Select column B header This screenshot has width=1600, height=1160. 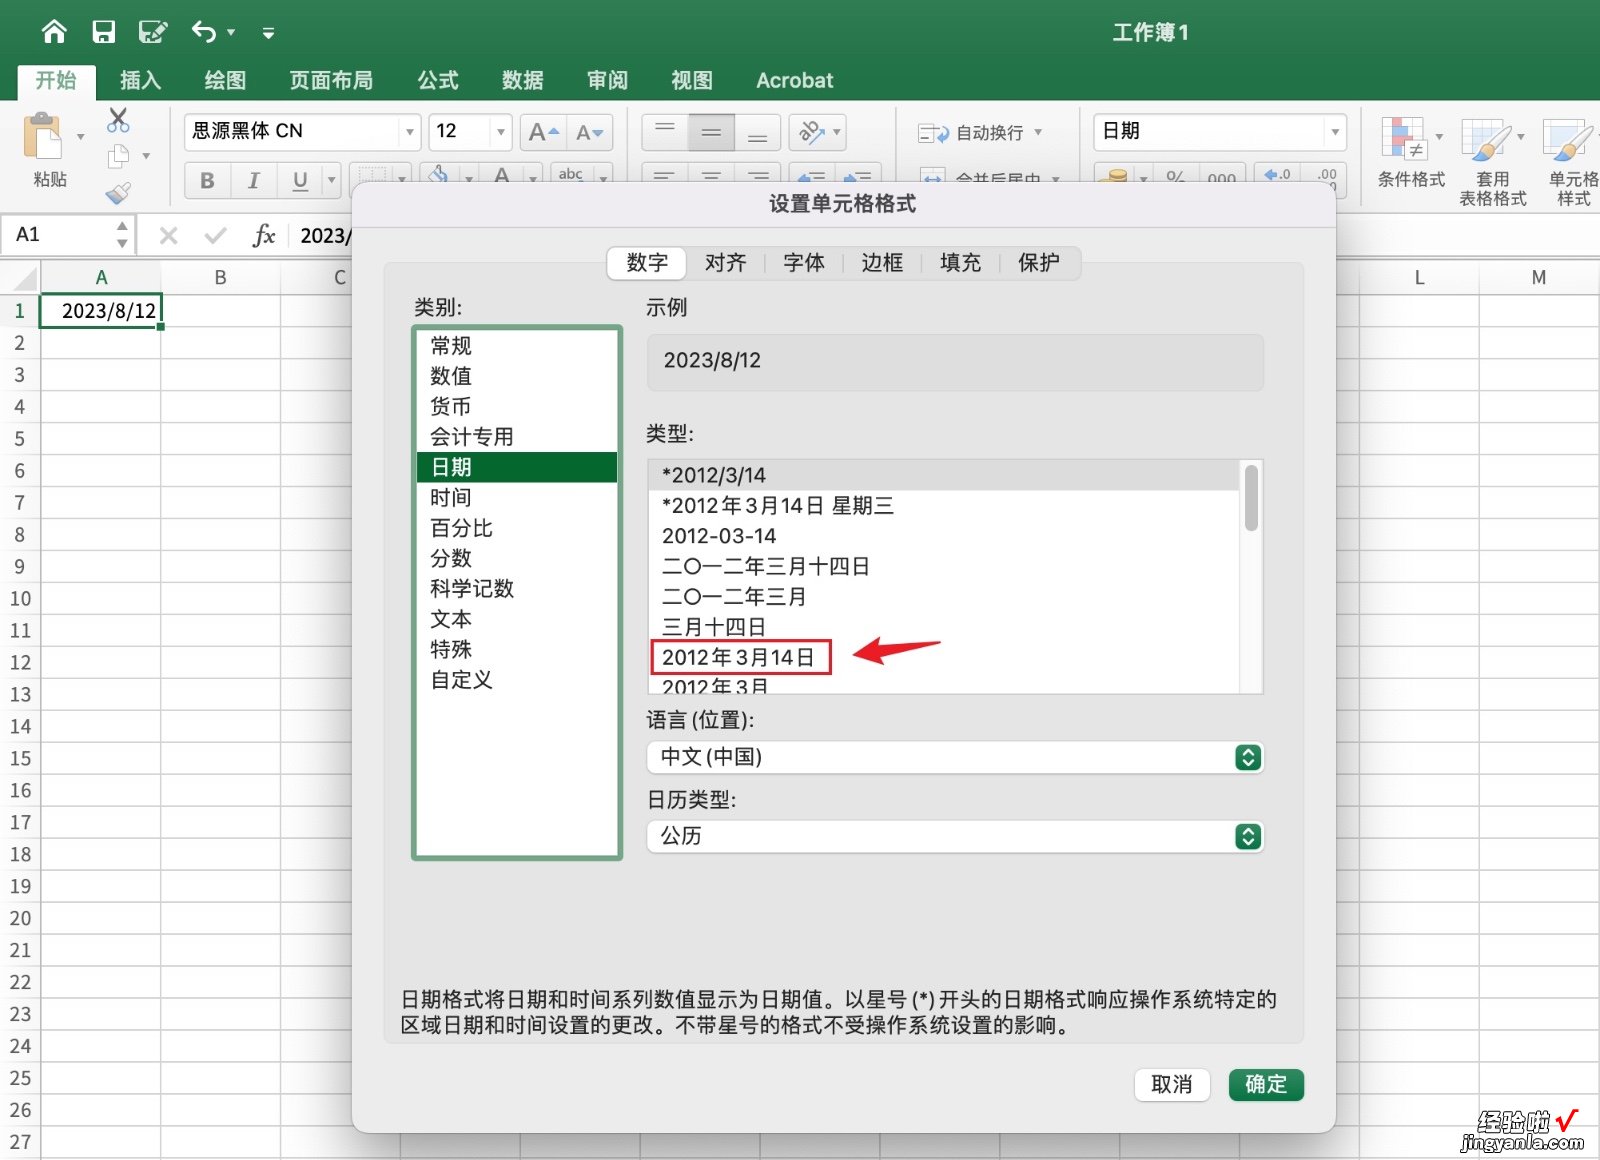(x=220, y=277)
